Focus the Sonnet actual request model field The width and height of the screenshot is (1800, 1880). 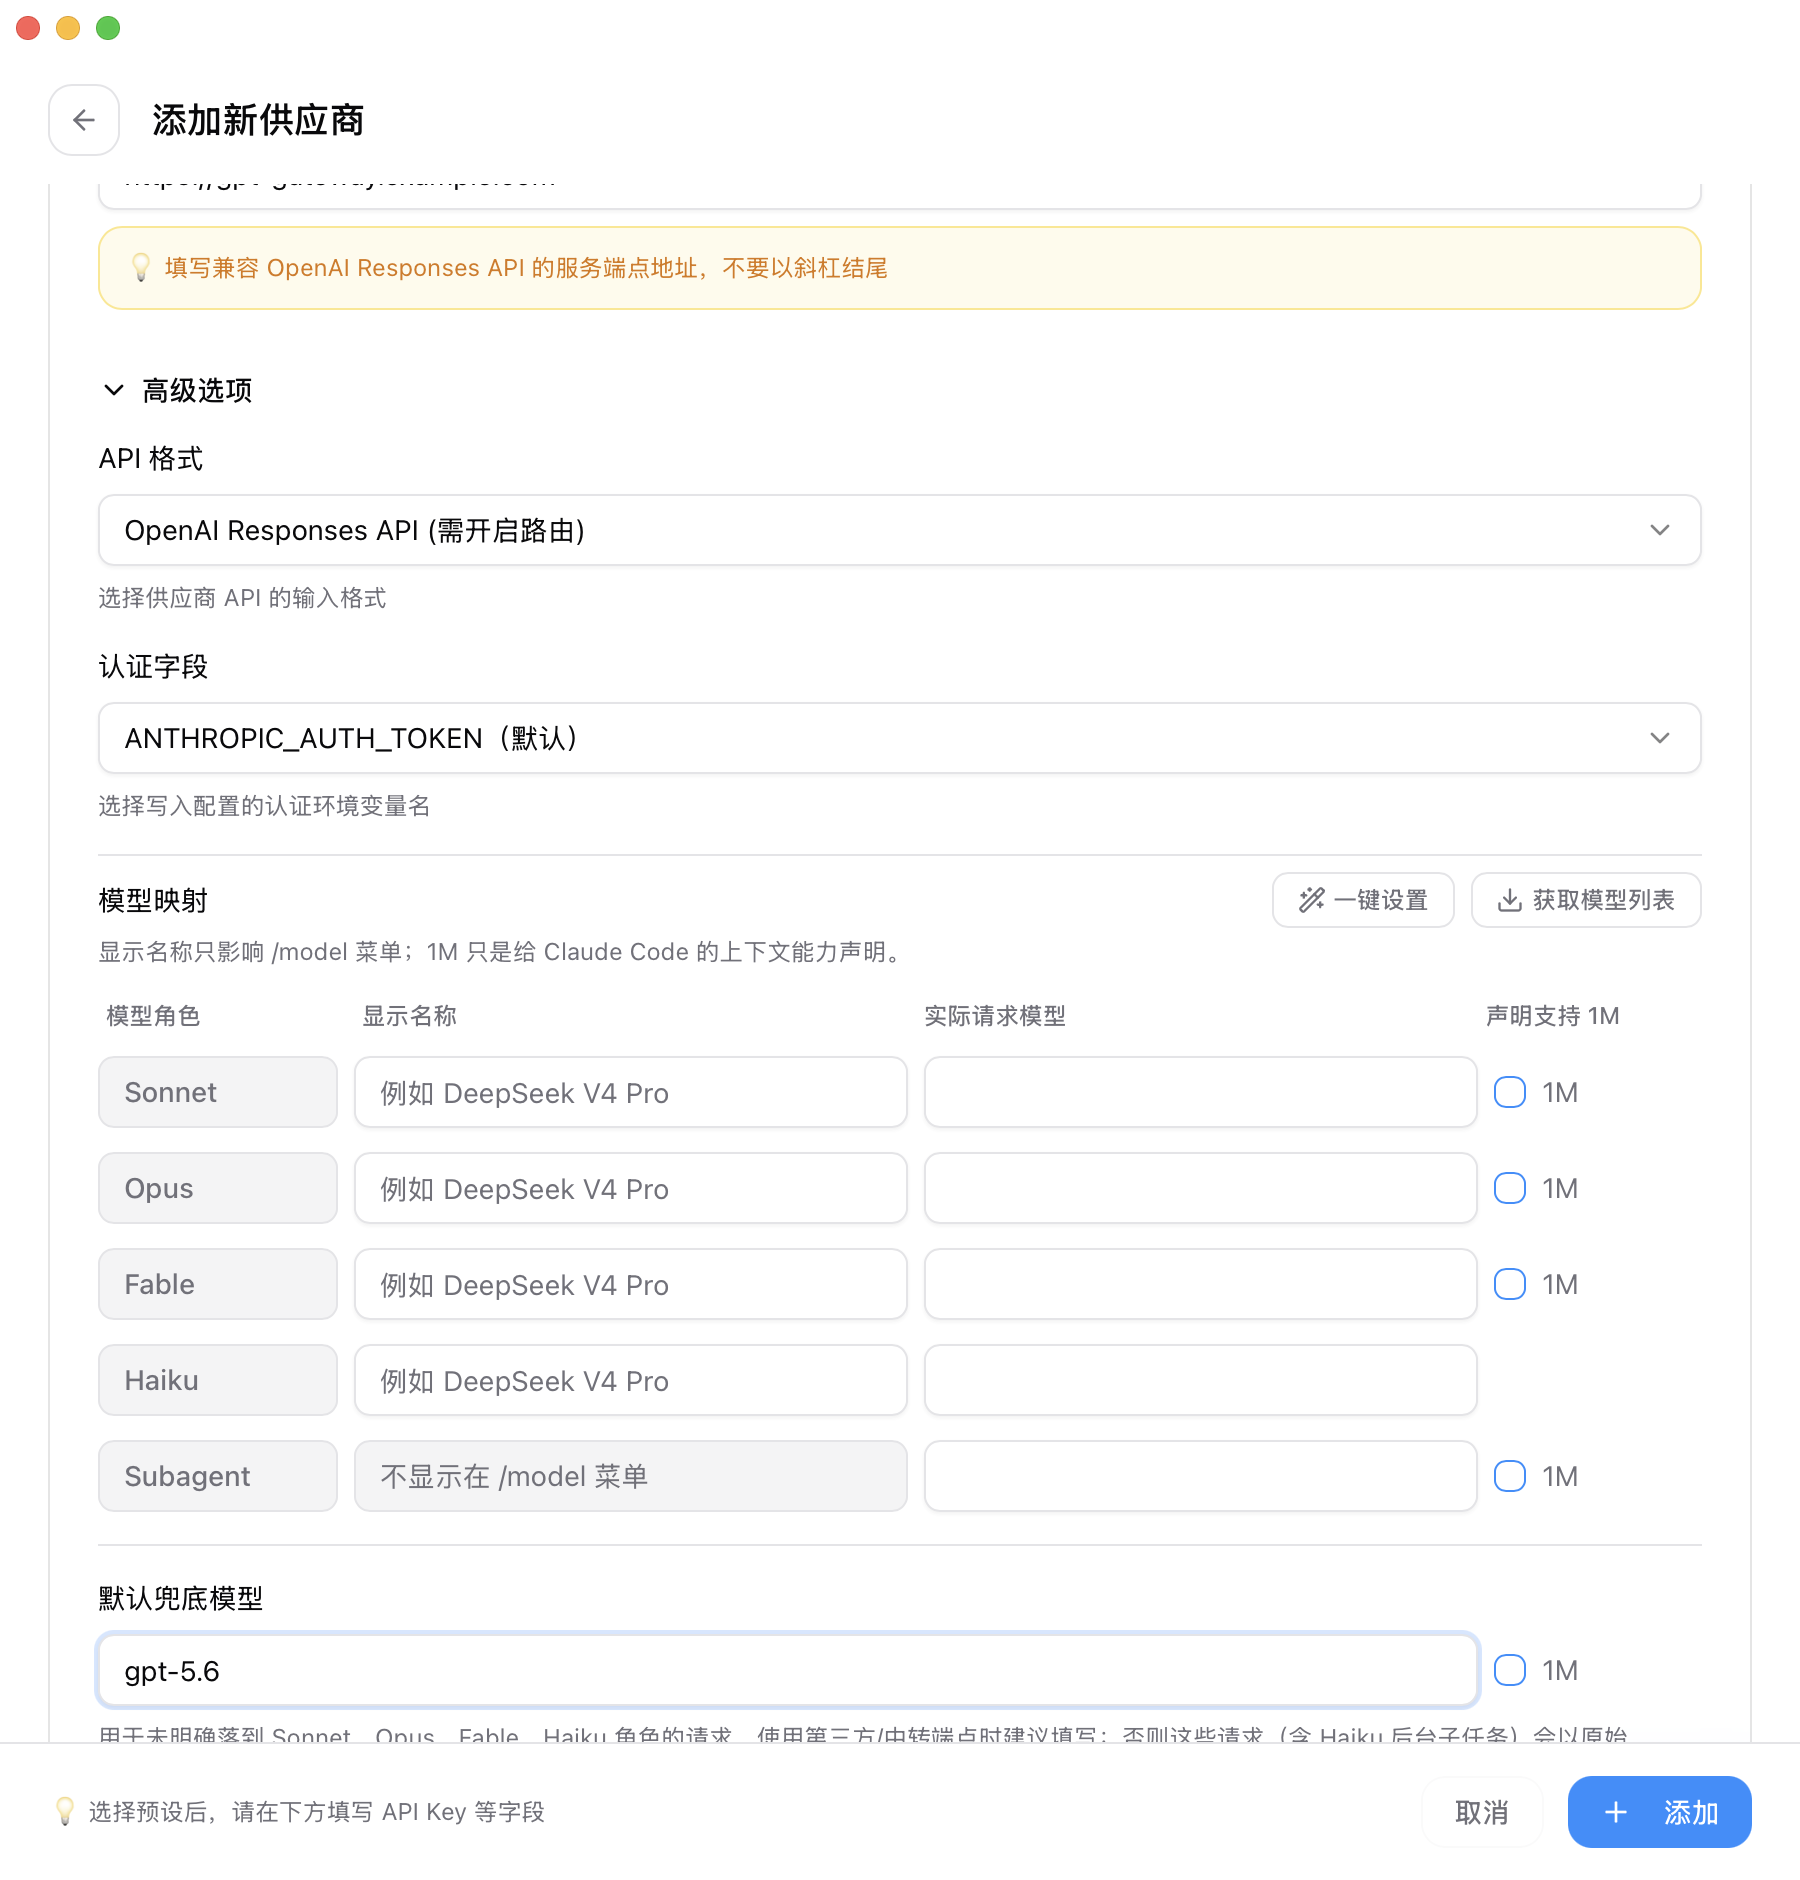pyautogui.click(x=1201, y=1092)
